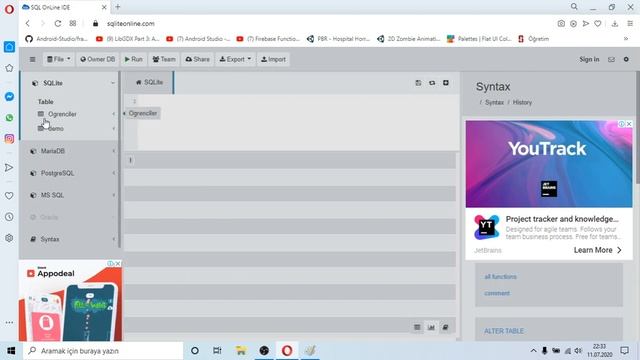
Task: Open Messenger in the Opera sidebar
Action: 9,97
